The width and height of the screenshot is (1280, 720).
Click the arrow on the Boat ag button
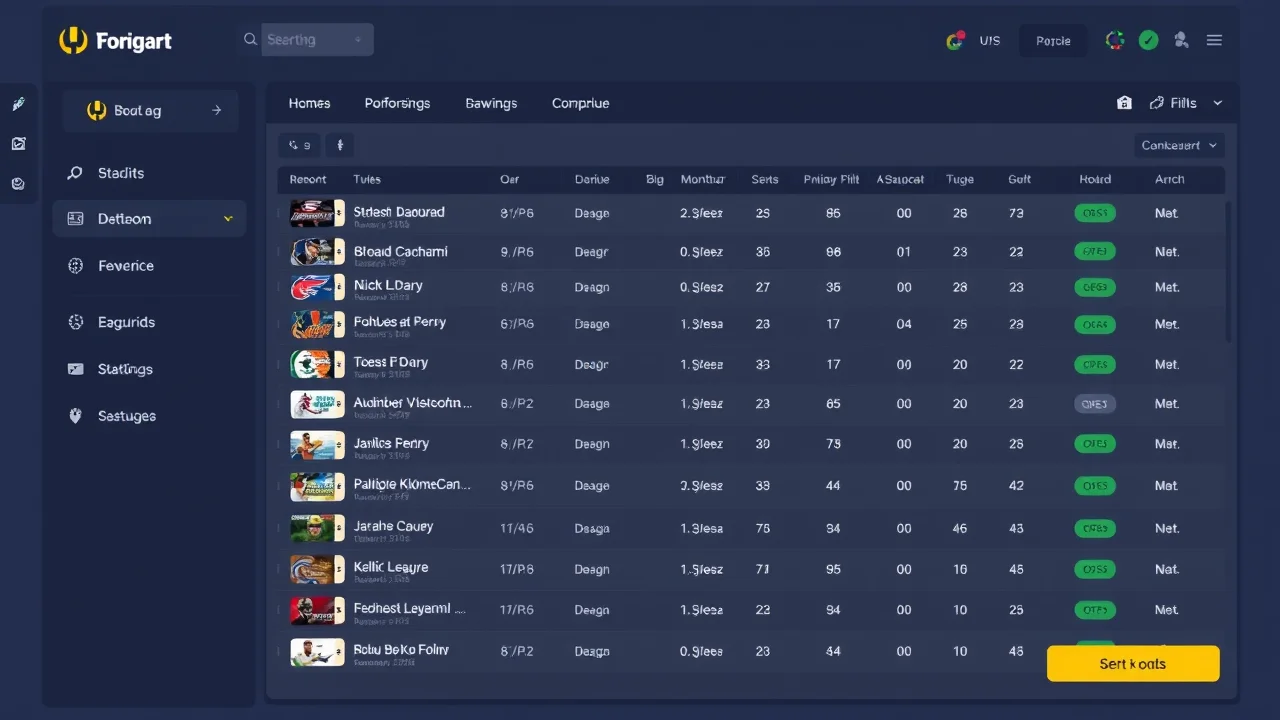[x=216, y=111]
